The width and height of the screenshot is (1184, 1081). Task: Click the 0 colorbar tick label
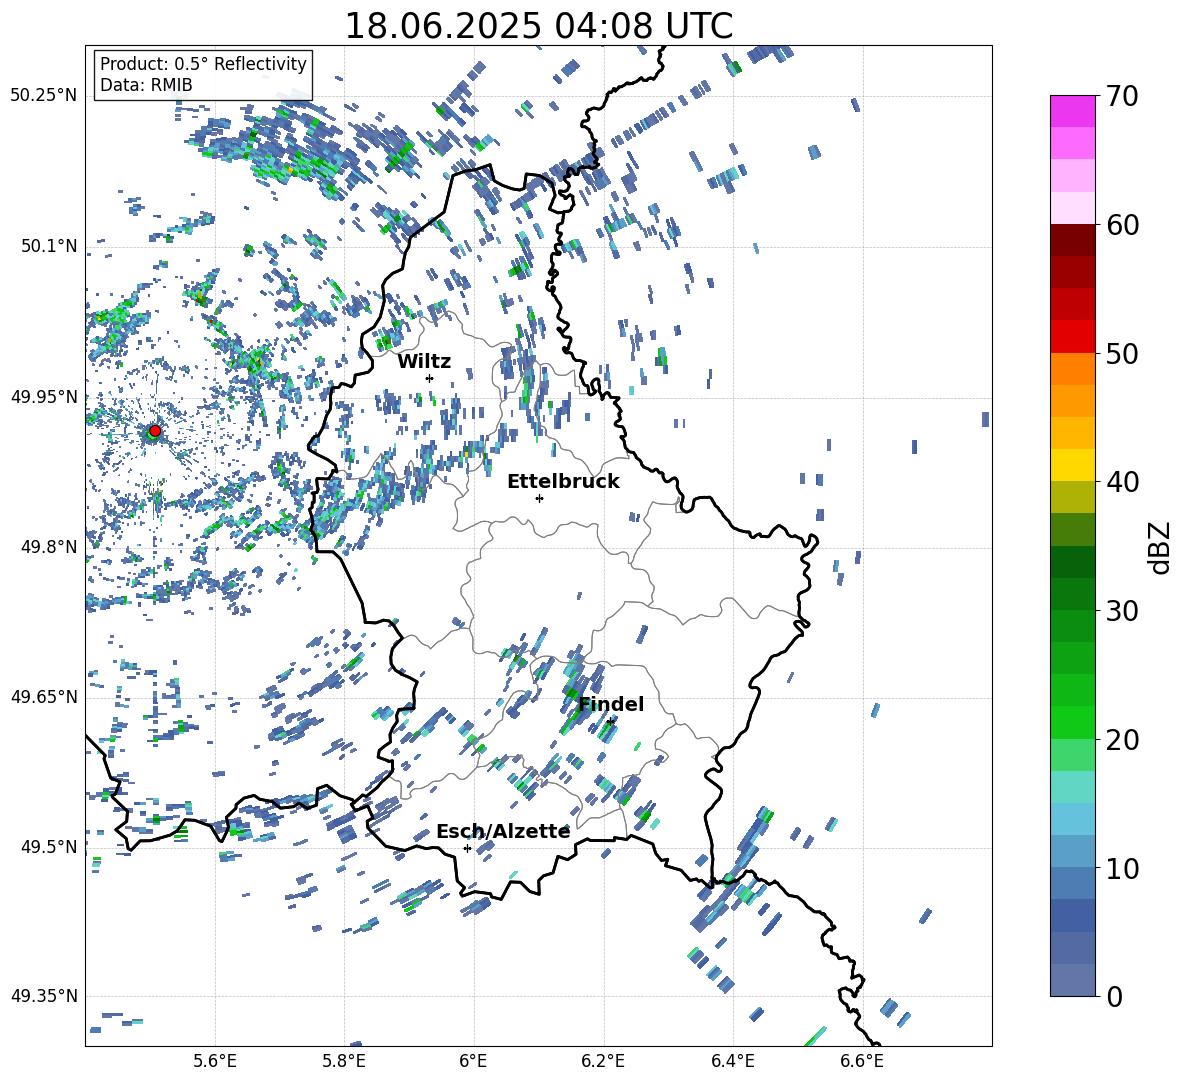point(1113,997)
